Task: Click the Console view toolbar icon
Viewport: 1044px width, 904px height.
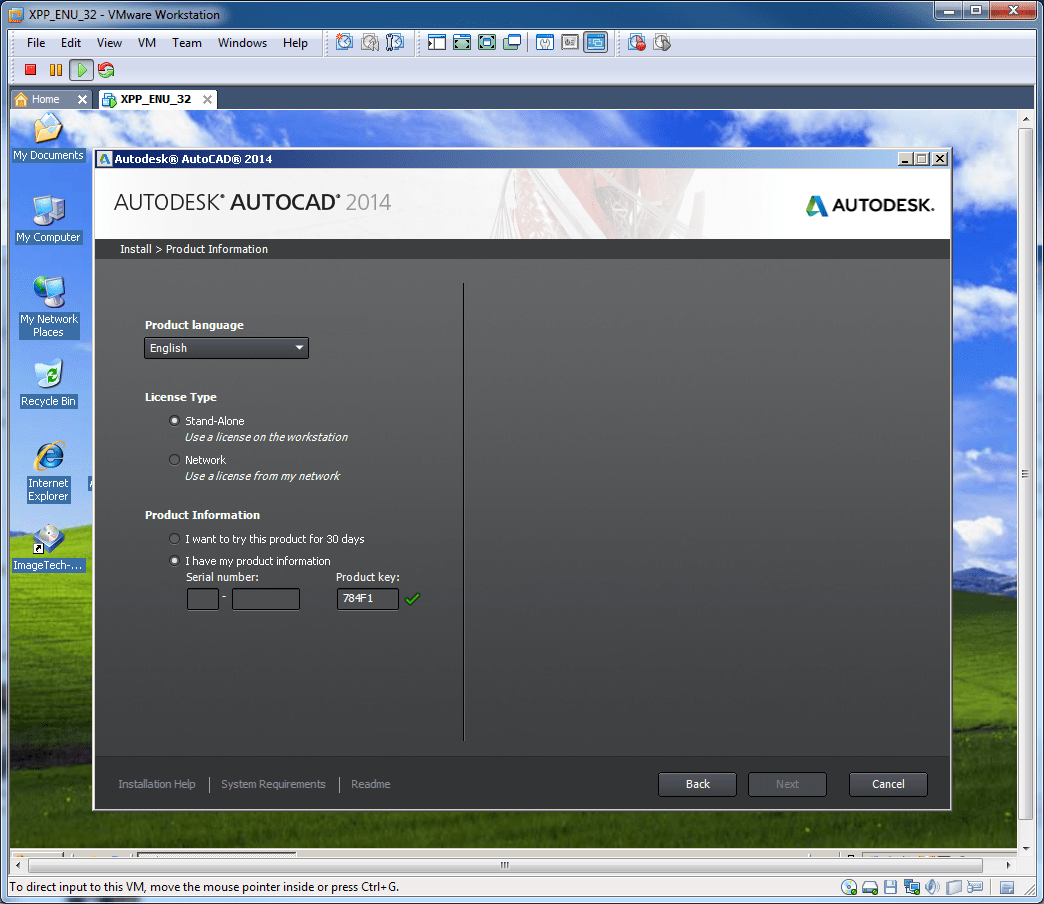Action: click(595, 43)
